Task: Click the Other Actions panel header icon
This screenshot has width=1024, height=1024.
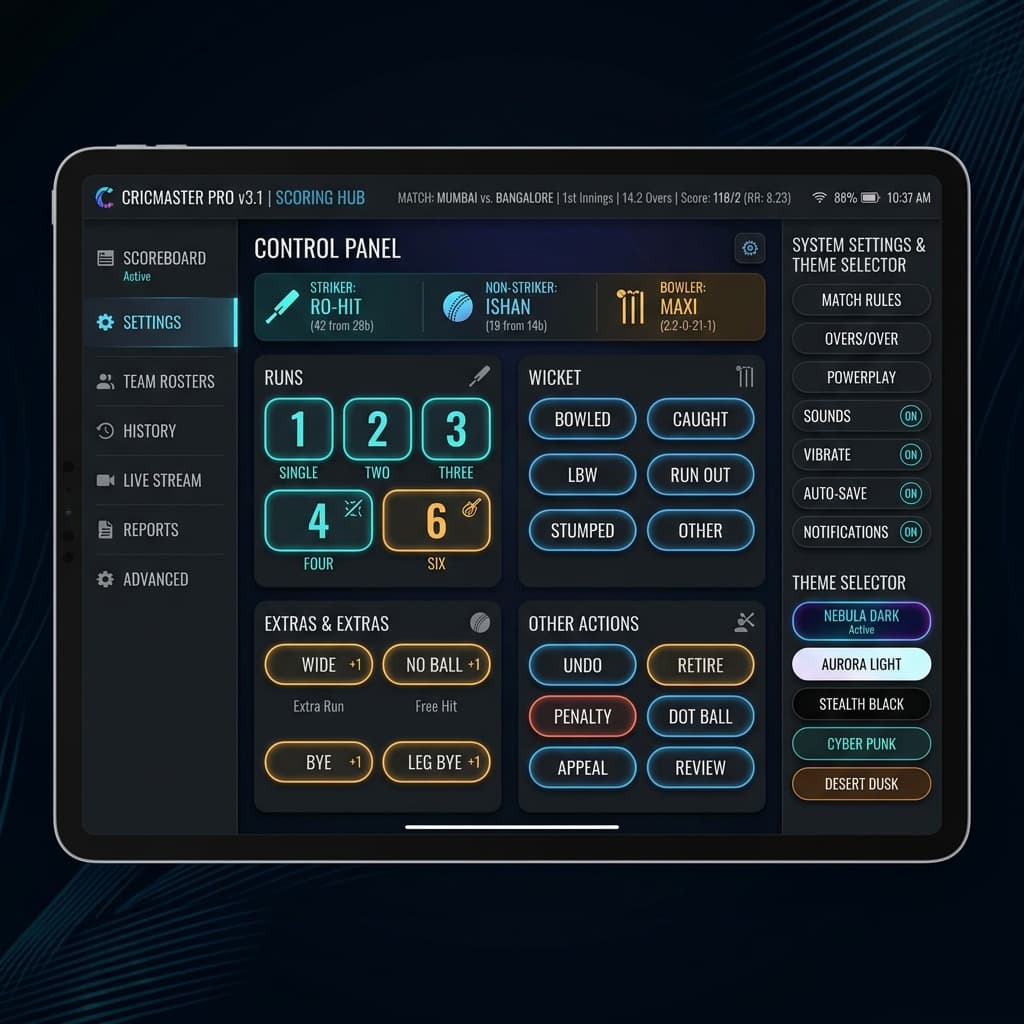Action: 744,622
